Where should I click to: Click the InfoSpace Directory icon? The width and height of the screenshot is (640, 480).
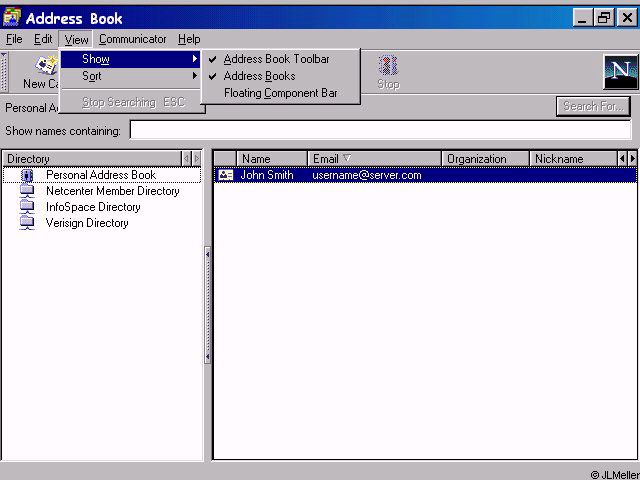tap(27, 207)
